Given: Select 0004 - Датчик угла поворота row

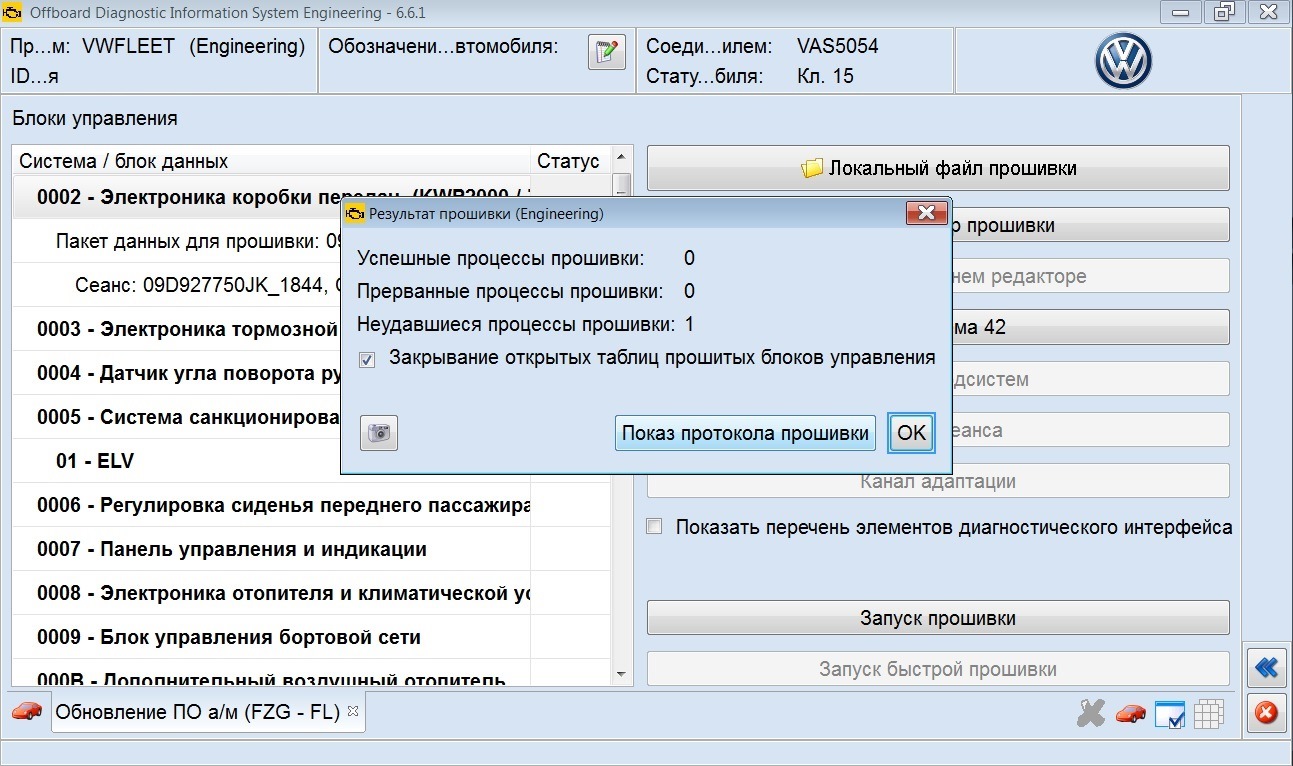Looking at the screenshot, I should click(x=311, y=373).
